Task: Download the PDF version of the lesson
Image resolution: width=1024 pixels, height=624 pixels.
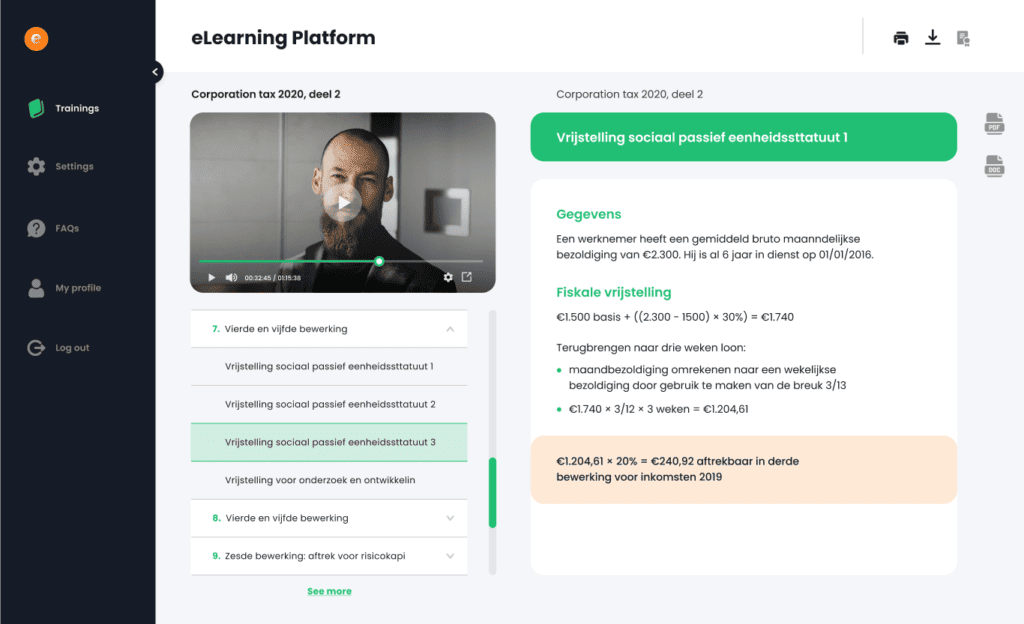Action: (x=994, y=122)
